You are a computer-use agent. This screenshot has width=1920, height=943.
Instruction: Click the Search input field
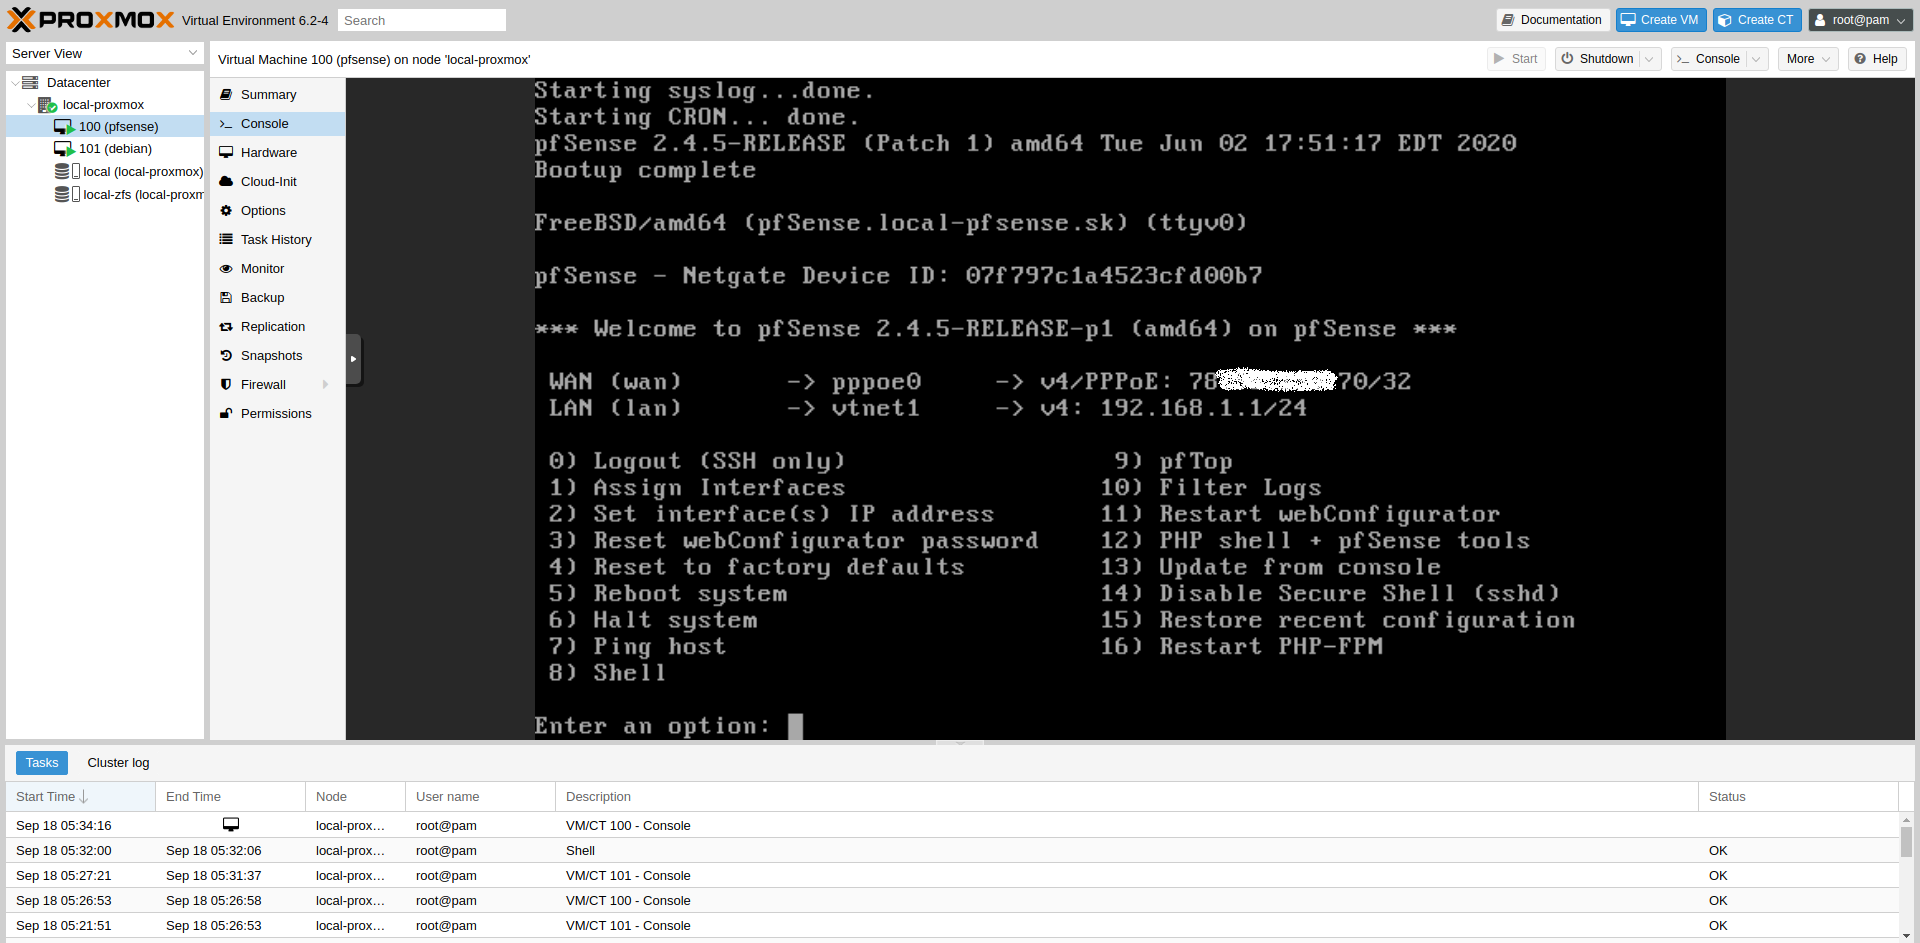[x=422, y=20]
